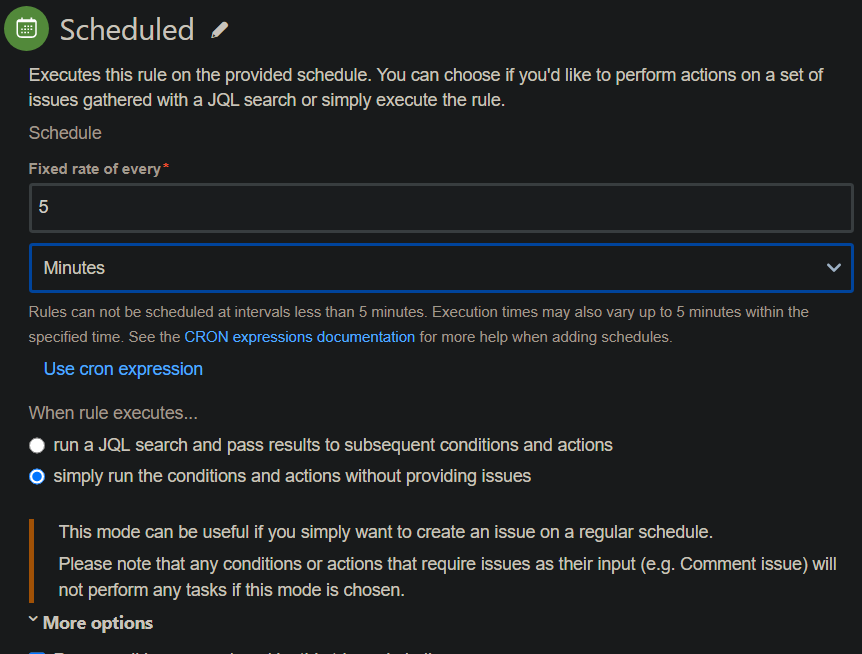Click the chevron arrow in the Minutes box
This screenshot has width=862, height=654.
click(833, 268)
